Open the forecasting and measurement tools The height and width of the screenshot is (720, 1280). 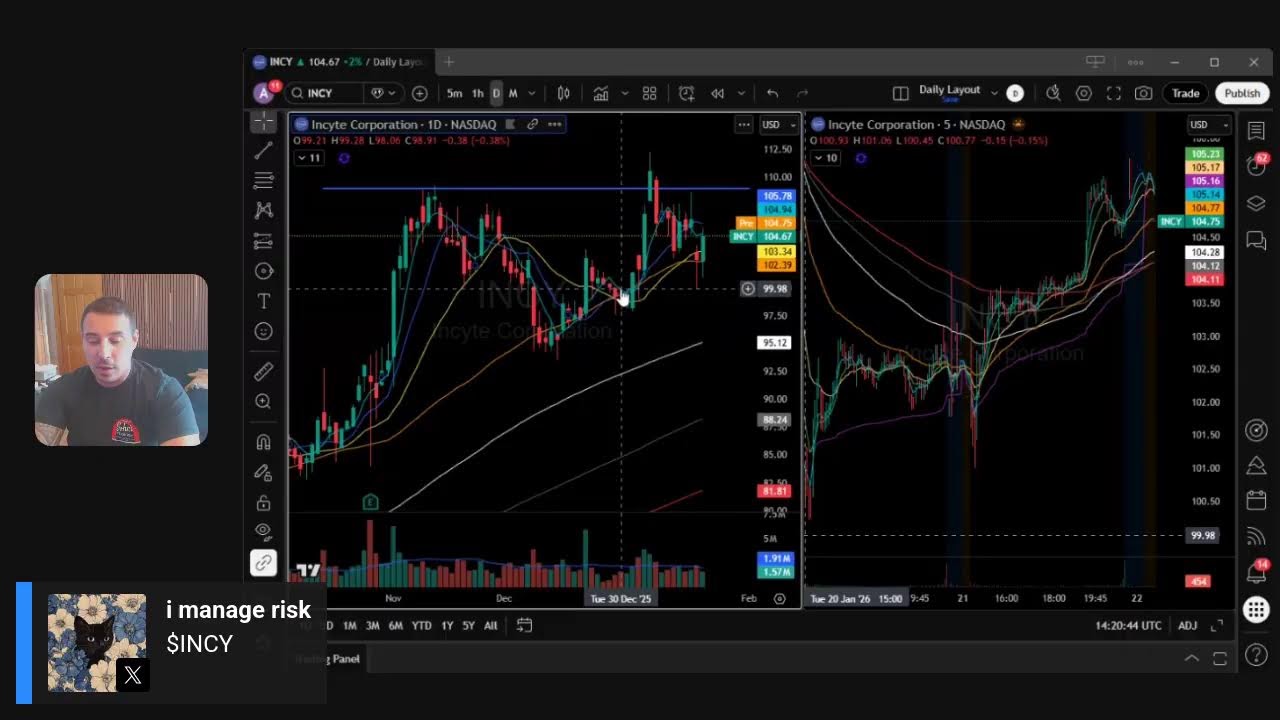point(263,241)
